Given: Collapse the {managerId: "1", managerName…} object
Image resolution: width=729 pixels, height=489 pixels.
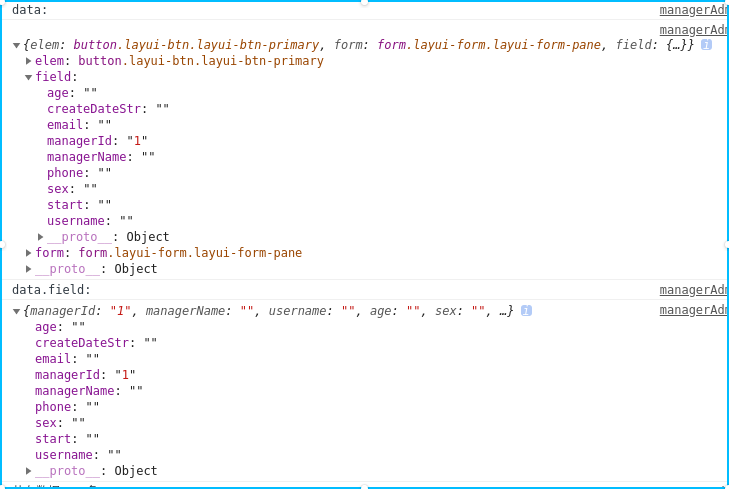Looking at the screenshot, I should [x=16, y=311].
